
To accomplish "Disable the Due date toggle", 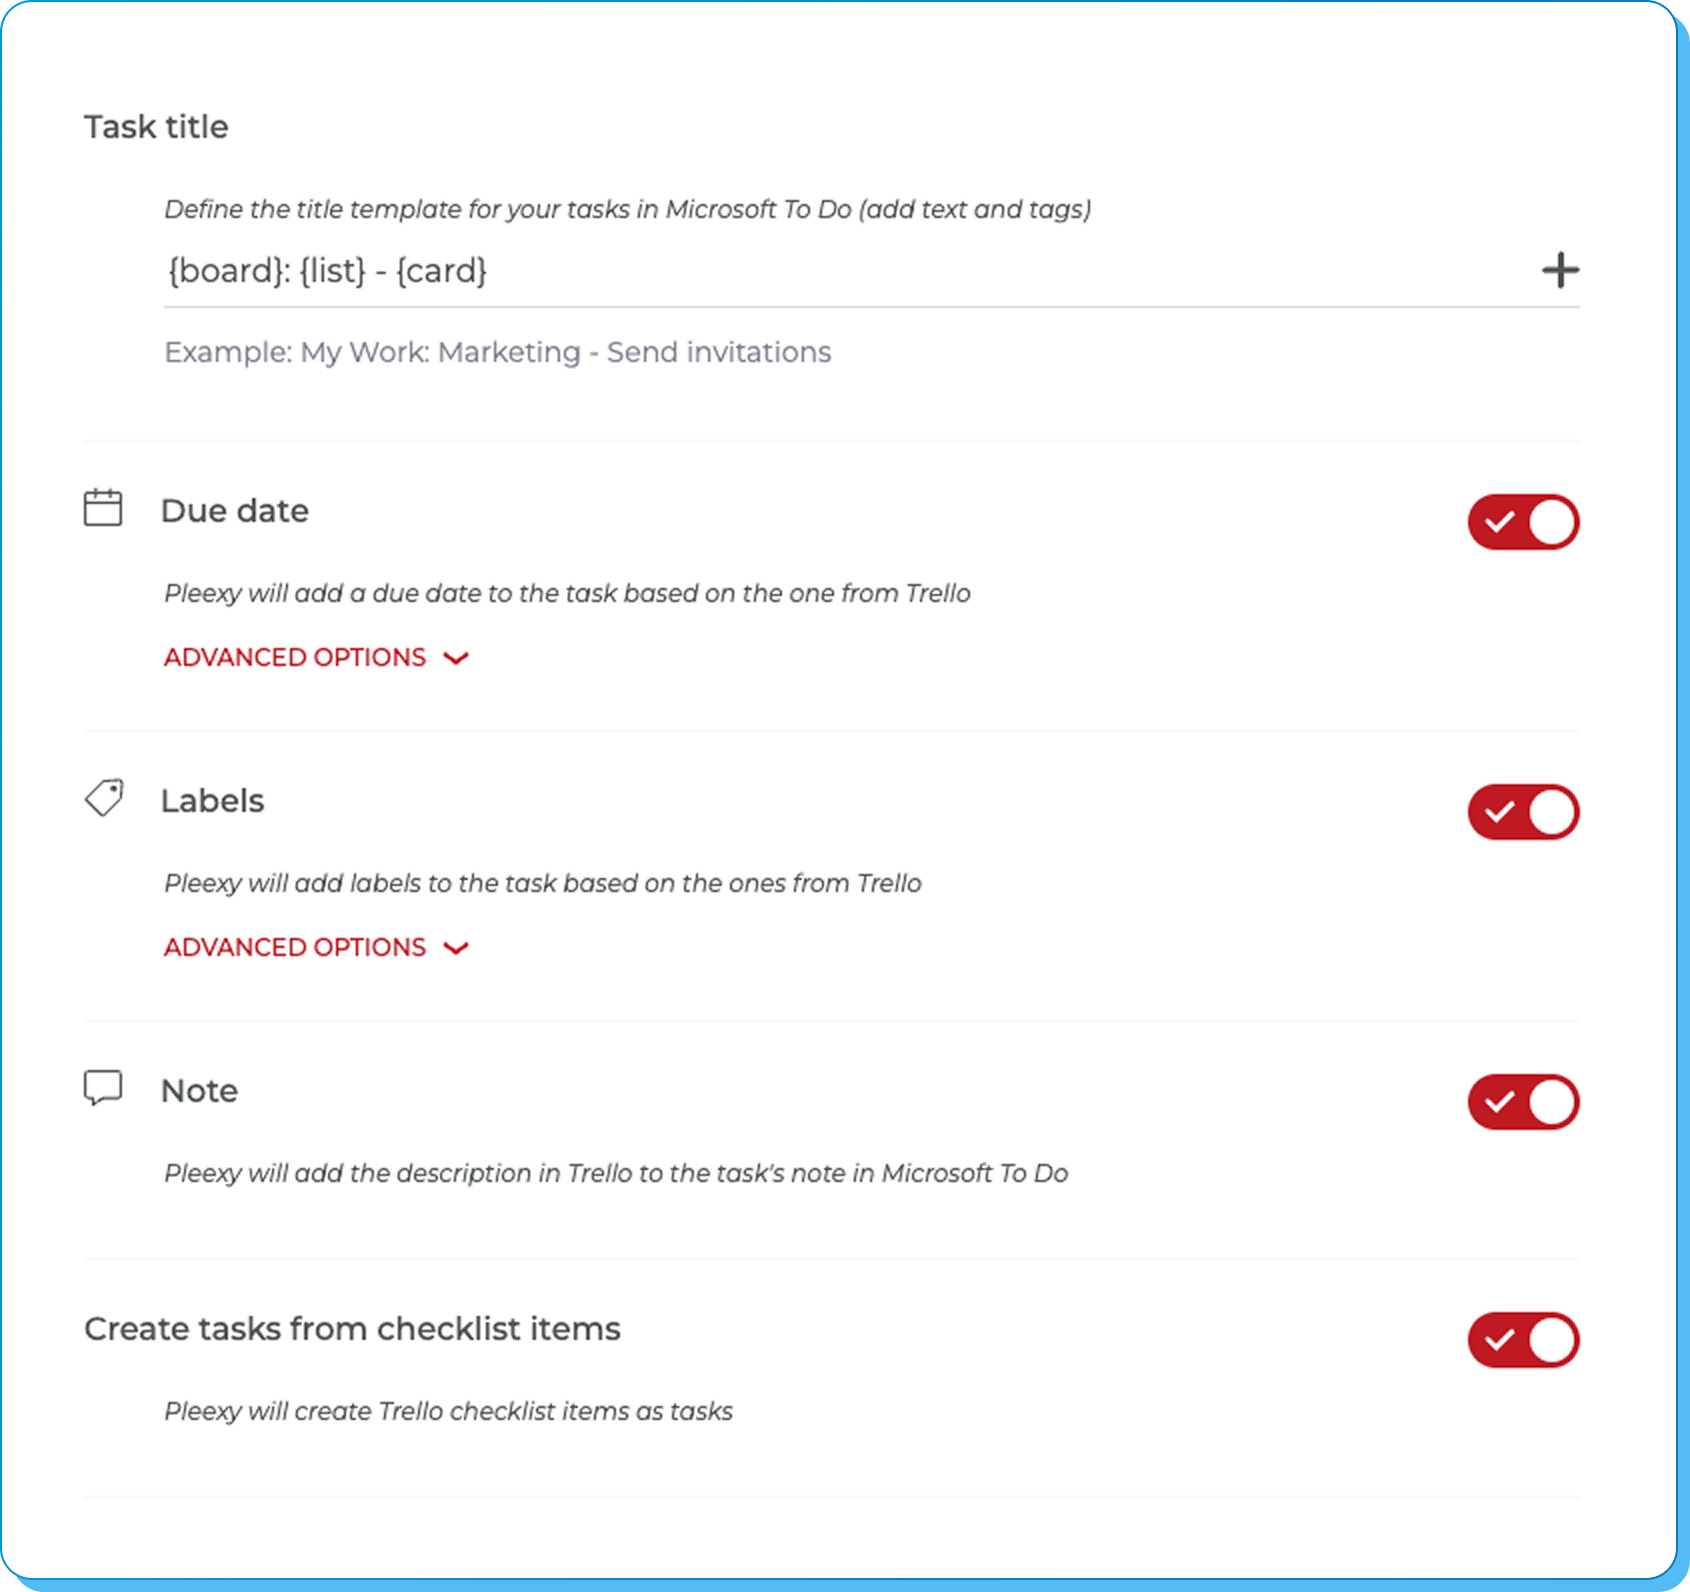I will click(x=1523, y=522).
